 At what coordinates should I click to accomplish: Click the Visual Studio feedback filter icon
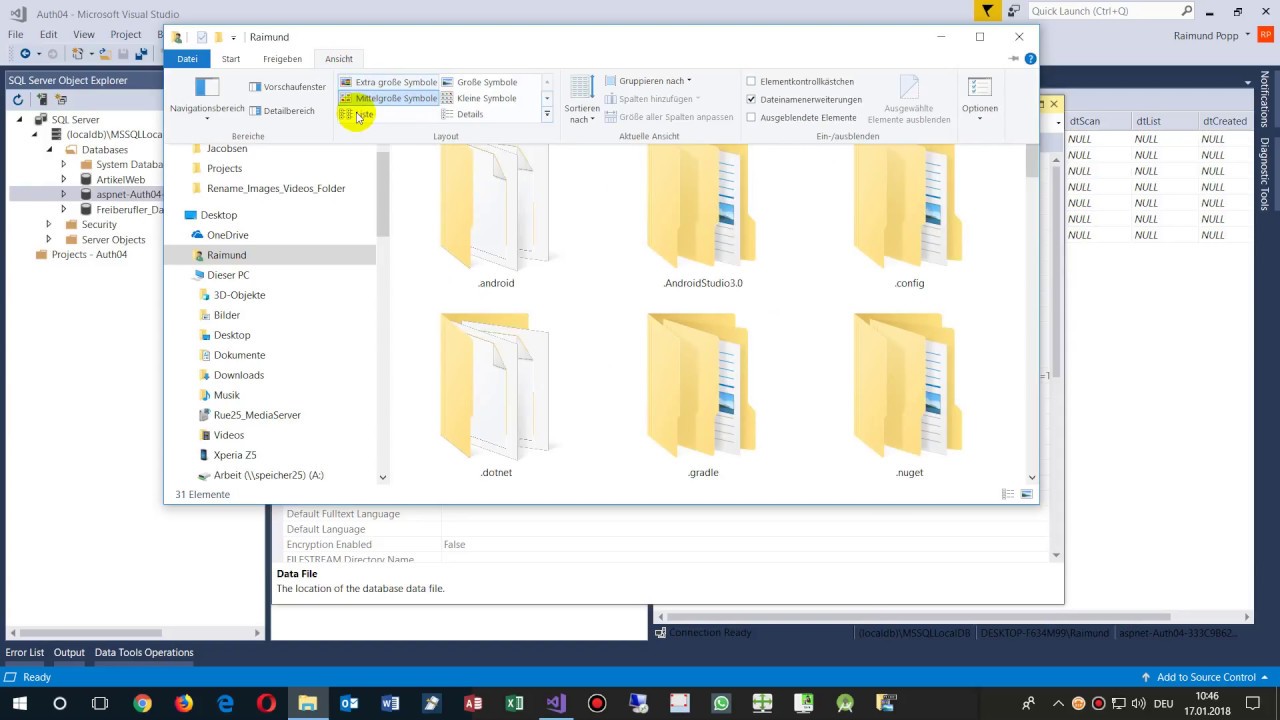point(987,11)
